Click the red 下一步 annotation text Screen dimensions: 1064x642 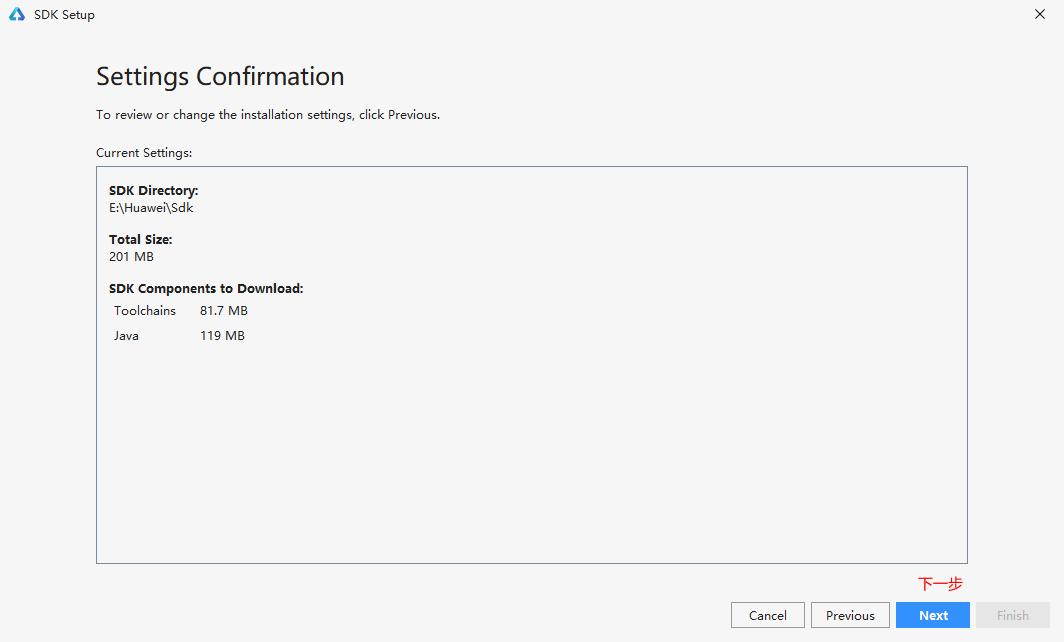[x=940, y=584]
